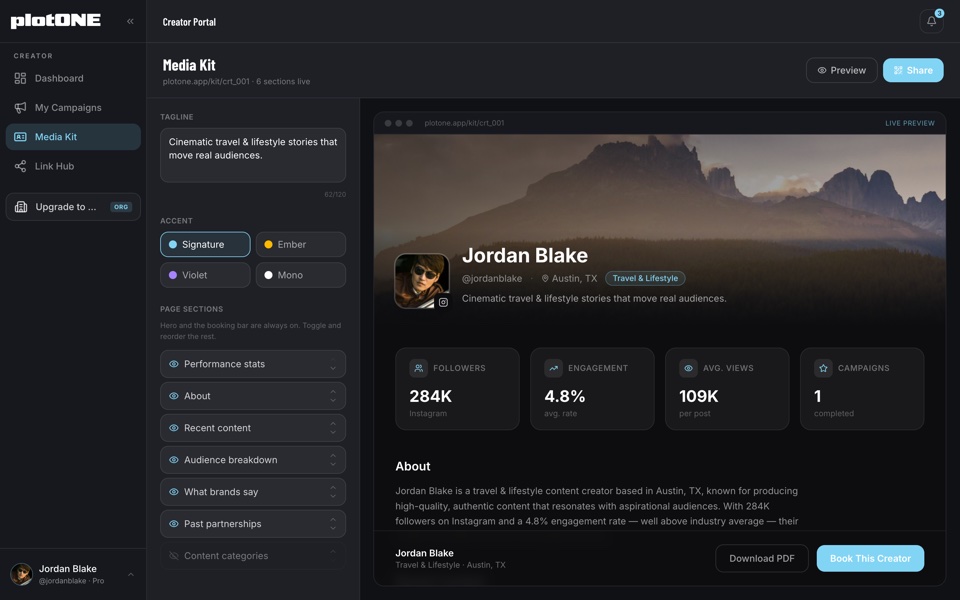The width and height of the screenshot is (960, 600).
Task: Click the @jordanblake handle in preview
Action: tap(492, 279)
